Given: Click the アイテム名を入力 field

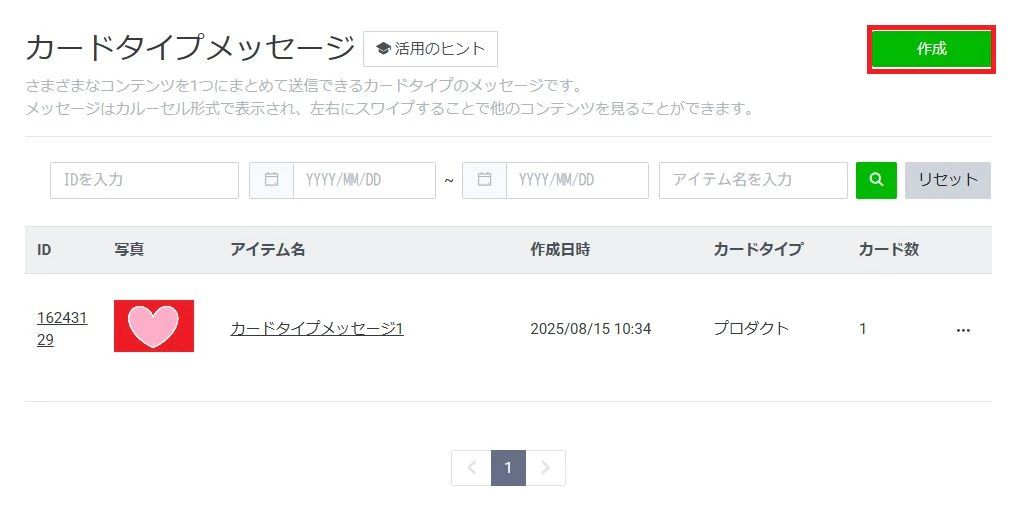Looking at the screenshot, I should pos(753,180).
